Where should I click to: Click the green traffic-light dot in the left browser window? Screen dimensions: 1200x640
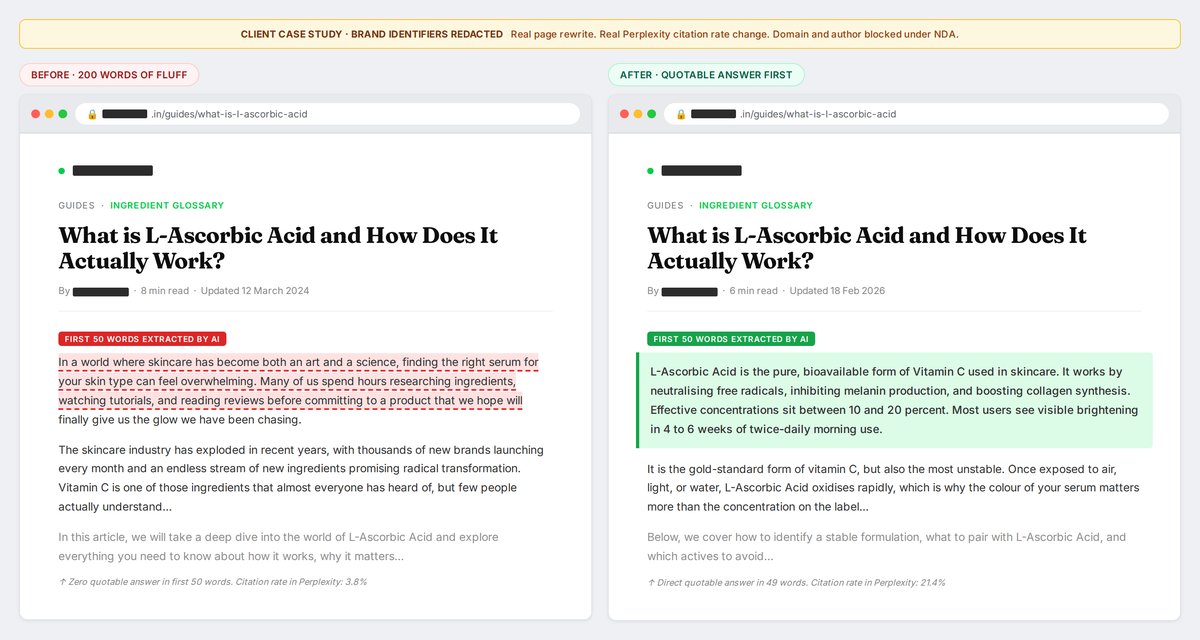[63, 114]
